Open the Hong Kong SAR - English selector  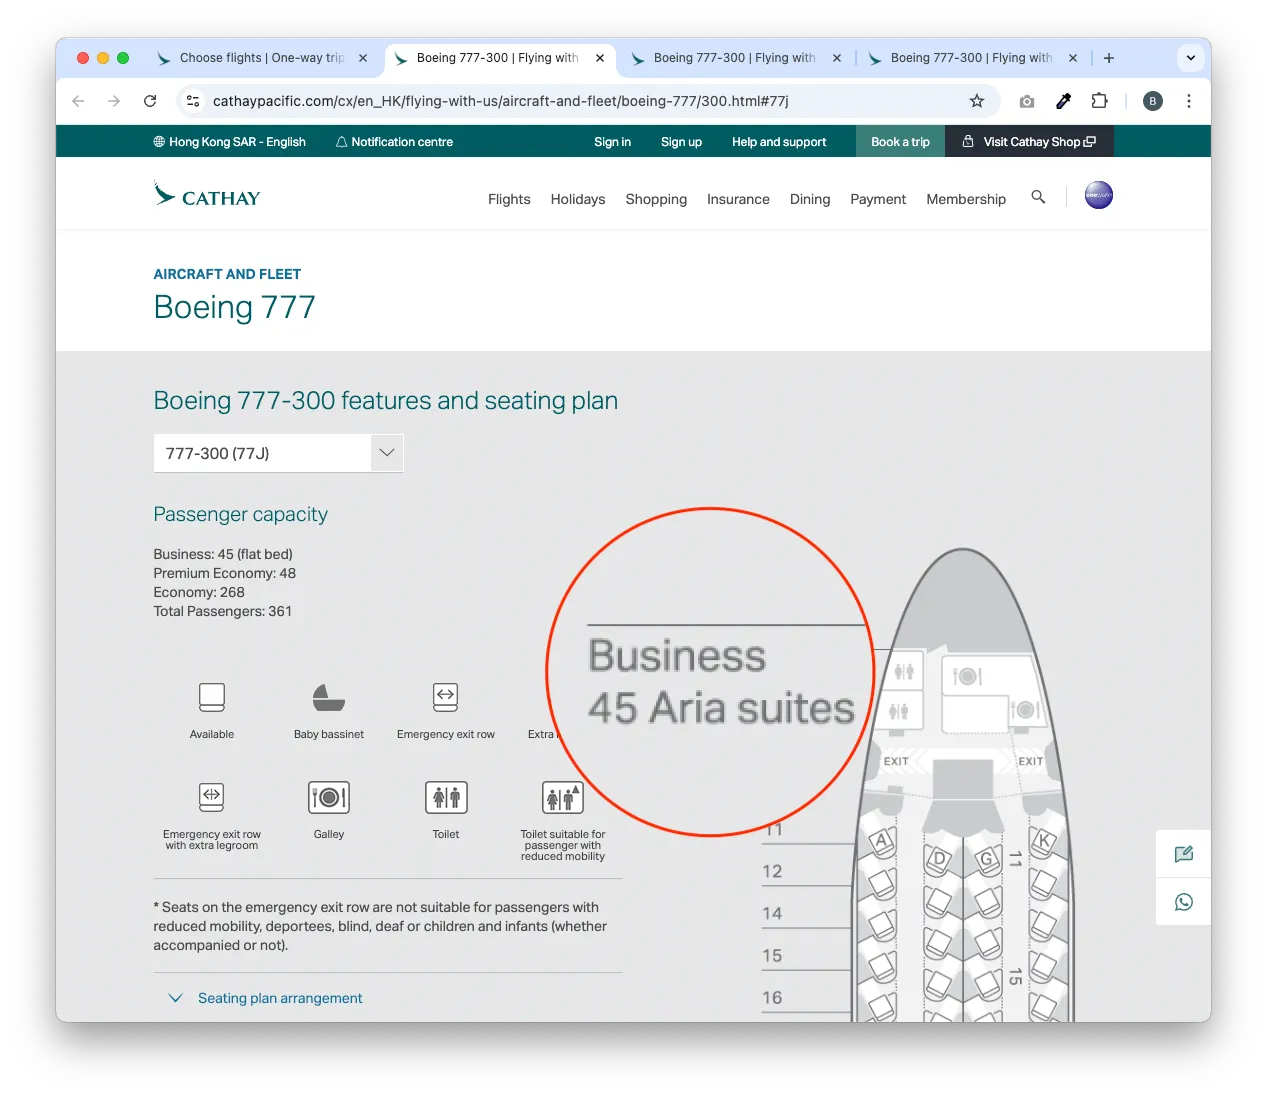pyautogui.click(x=229, y=142)
